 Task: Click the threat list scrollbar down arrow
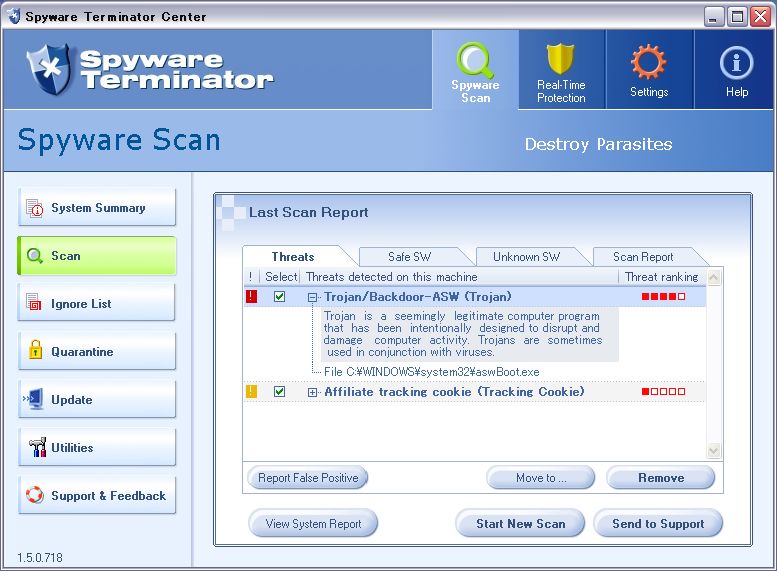pos(714,451)
